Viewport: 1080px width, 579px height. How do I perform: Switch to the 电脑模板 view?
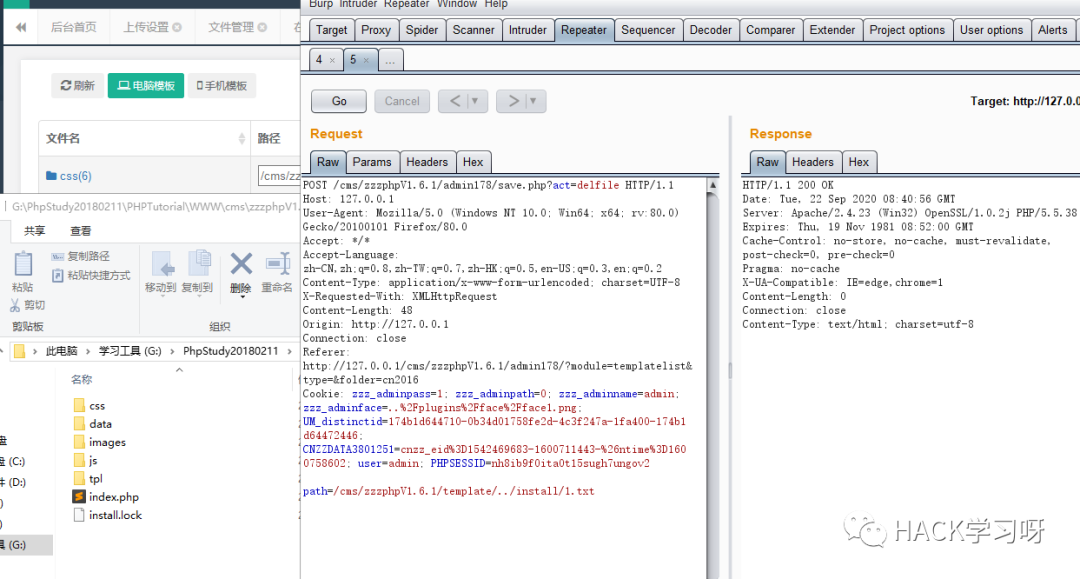(146, 85)
